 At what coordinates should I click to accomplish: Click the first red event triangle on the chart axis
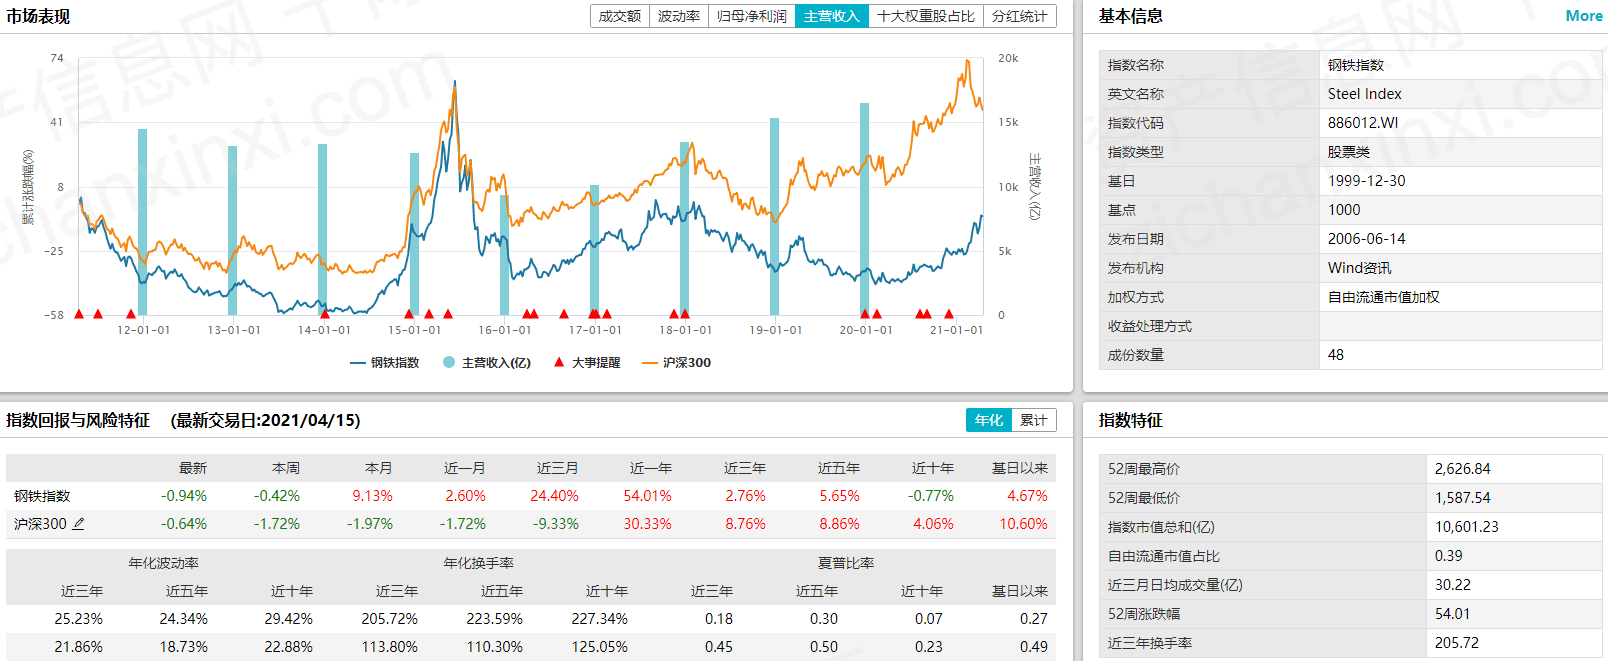click(x=79, y=314)
